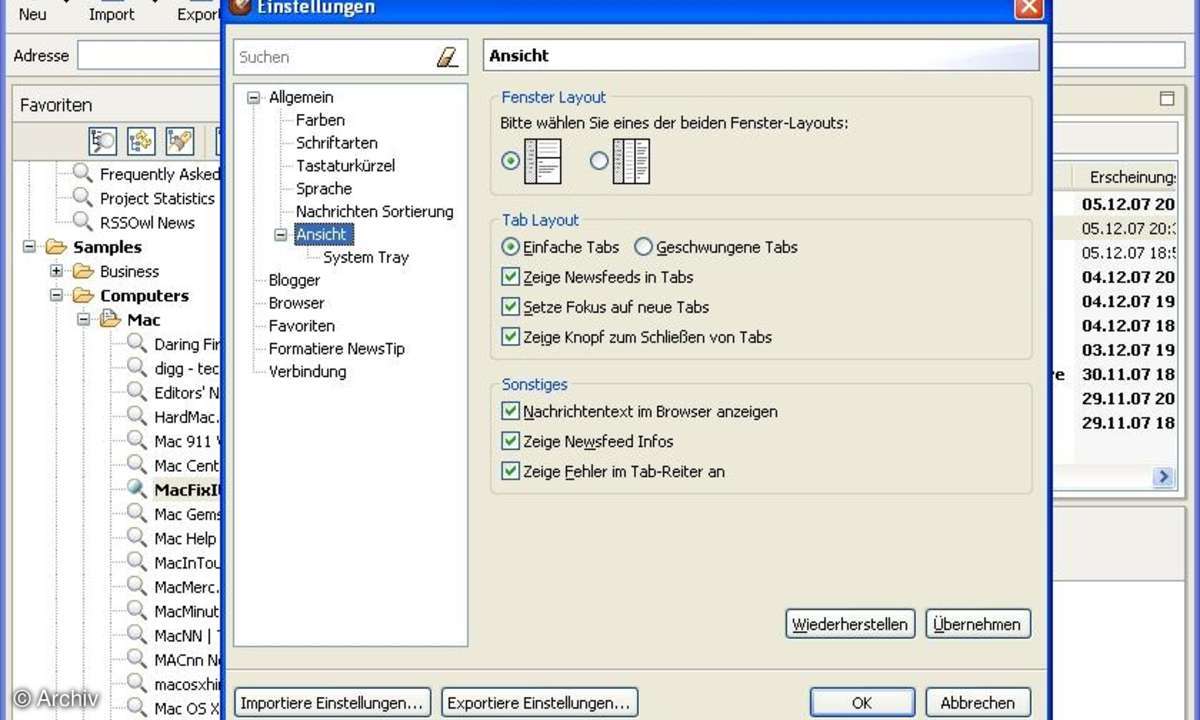
Task: Click magnifier icon beside Mac Gems feed
Action: point(137,514)
